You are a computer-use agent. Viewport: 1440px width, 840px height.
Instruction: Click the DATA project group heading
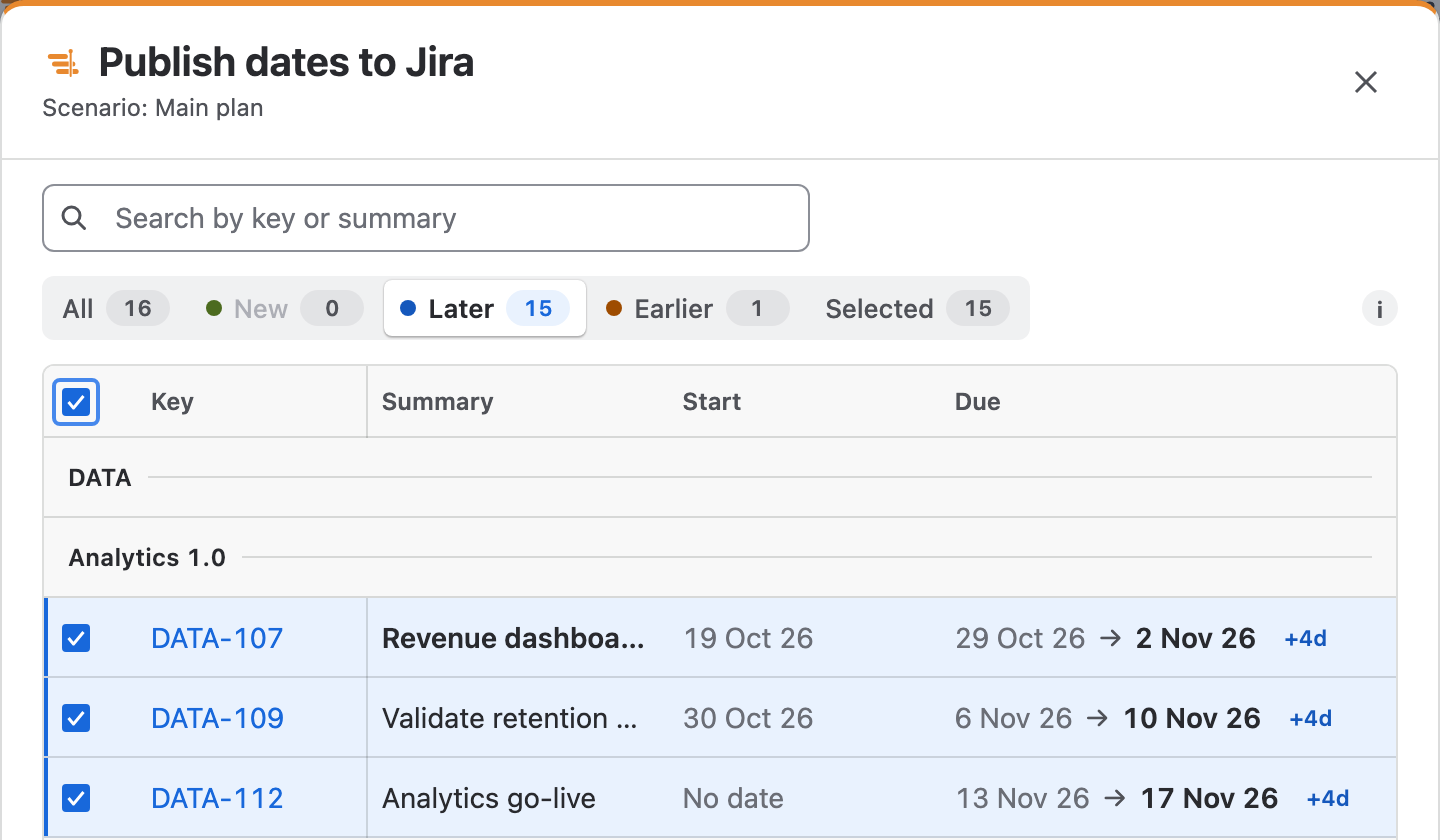[100, 478]
